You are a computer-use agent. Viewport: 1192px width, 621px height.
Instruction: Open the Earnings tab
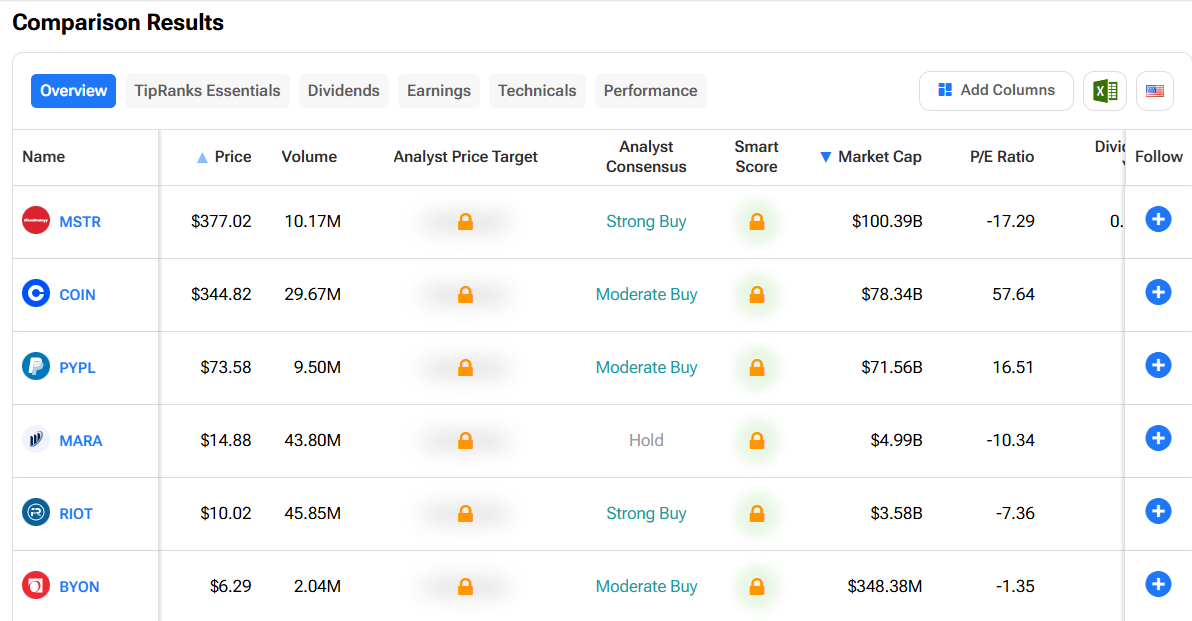[x=439, y=90]
